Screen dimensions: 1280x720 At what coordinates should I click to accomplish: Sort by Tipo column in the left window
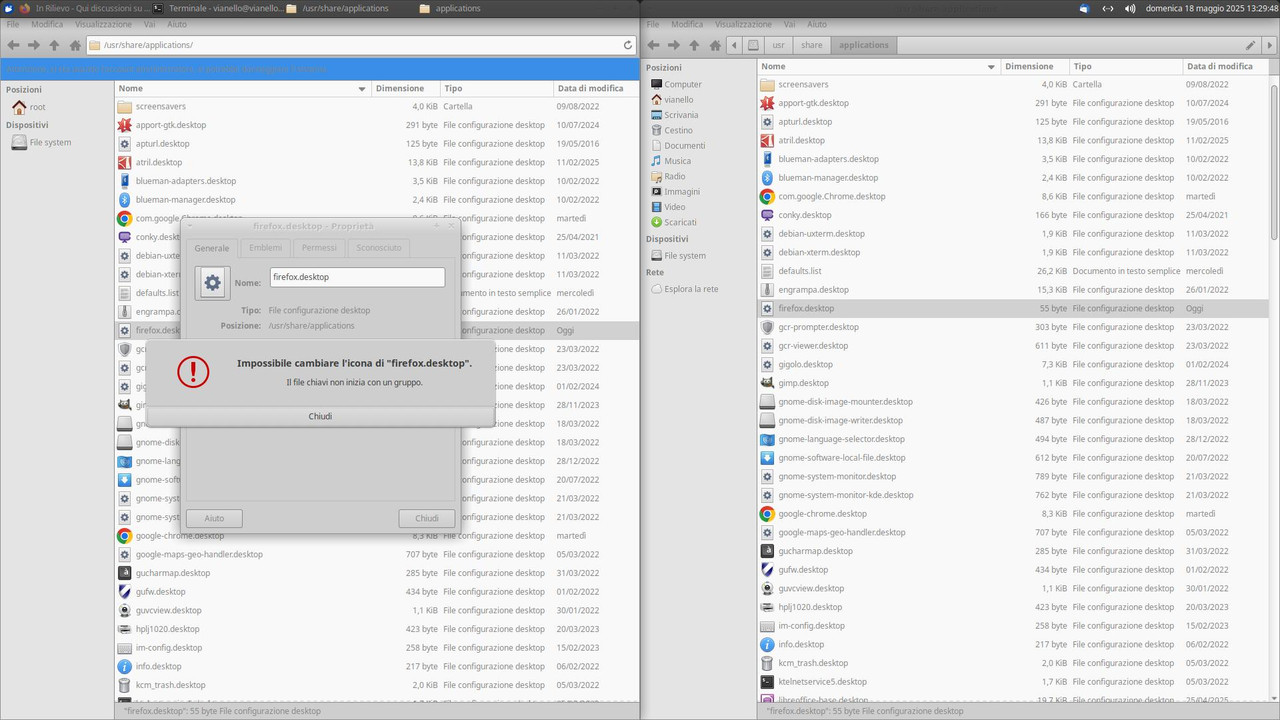[x=497, y=88]
